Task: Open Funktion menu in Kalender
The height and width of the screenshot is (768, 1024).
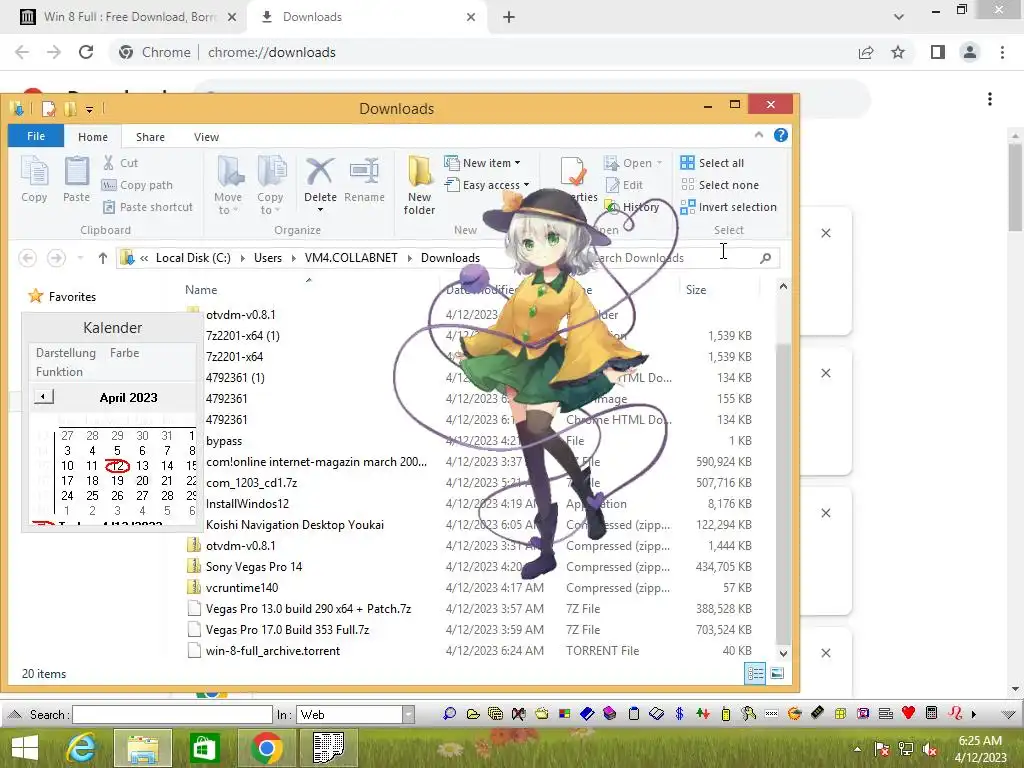Action: (x=59, y=372)
